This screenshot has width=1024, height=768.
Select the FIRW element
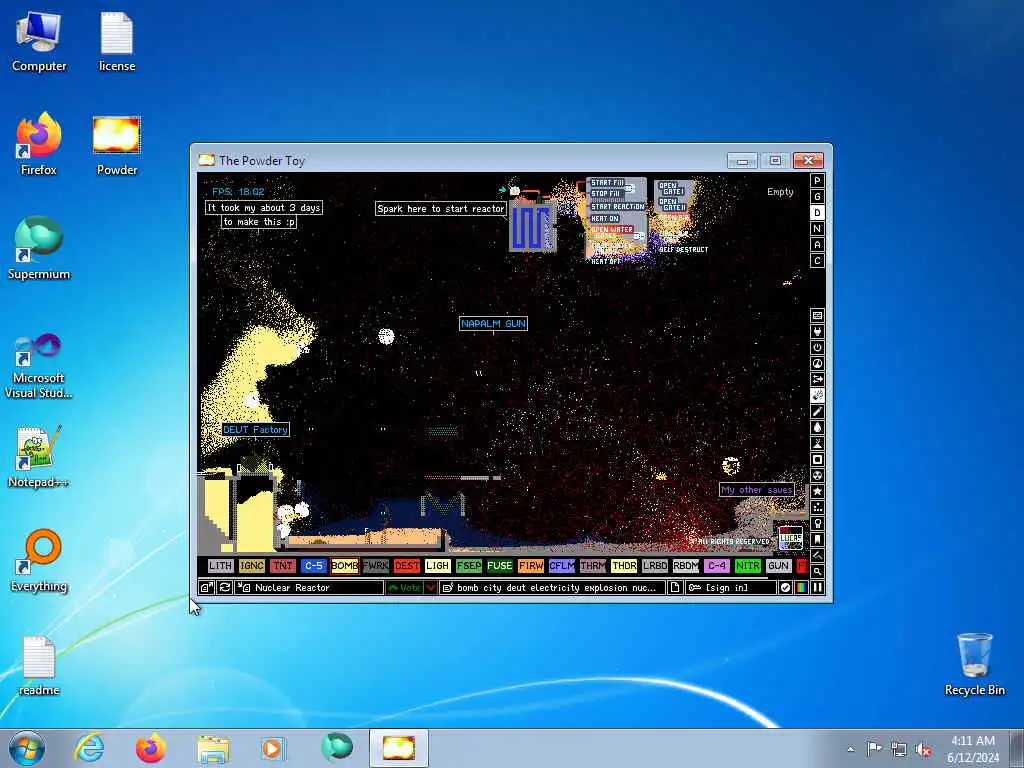[x=530, y=566]
